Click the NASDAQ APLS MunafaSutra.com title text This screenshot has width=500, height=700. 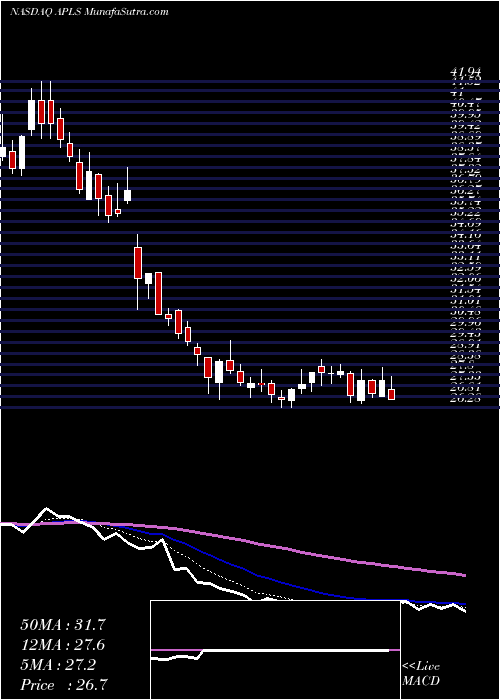(x=89, y=12)
